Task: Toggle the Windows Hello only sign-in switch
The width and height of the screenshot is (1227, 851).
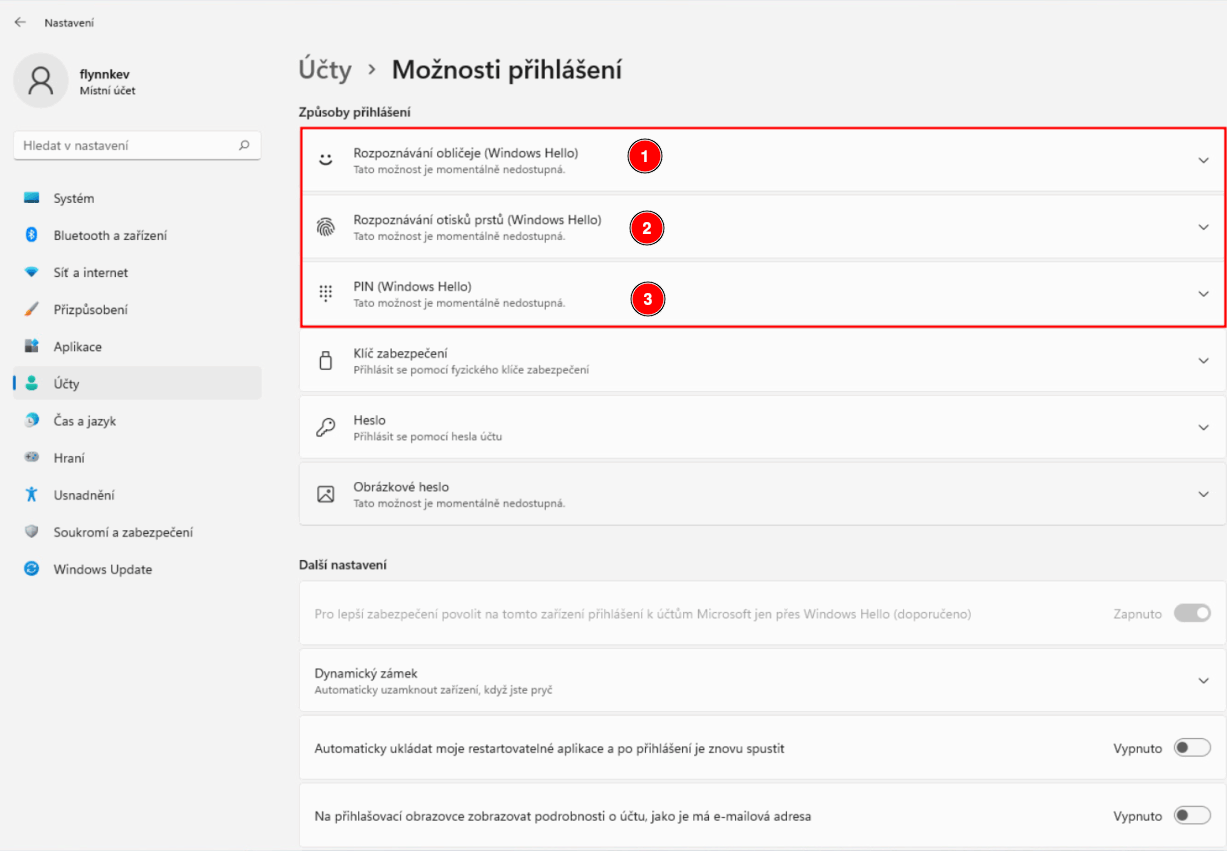Action: [1192, 613]
